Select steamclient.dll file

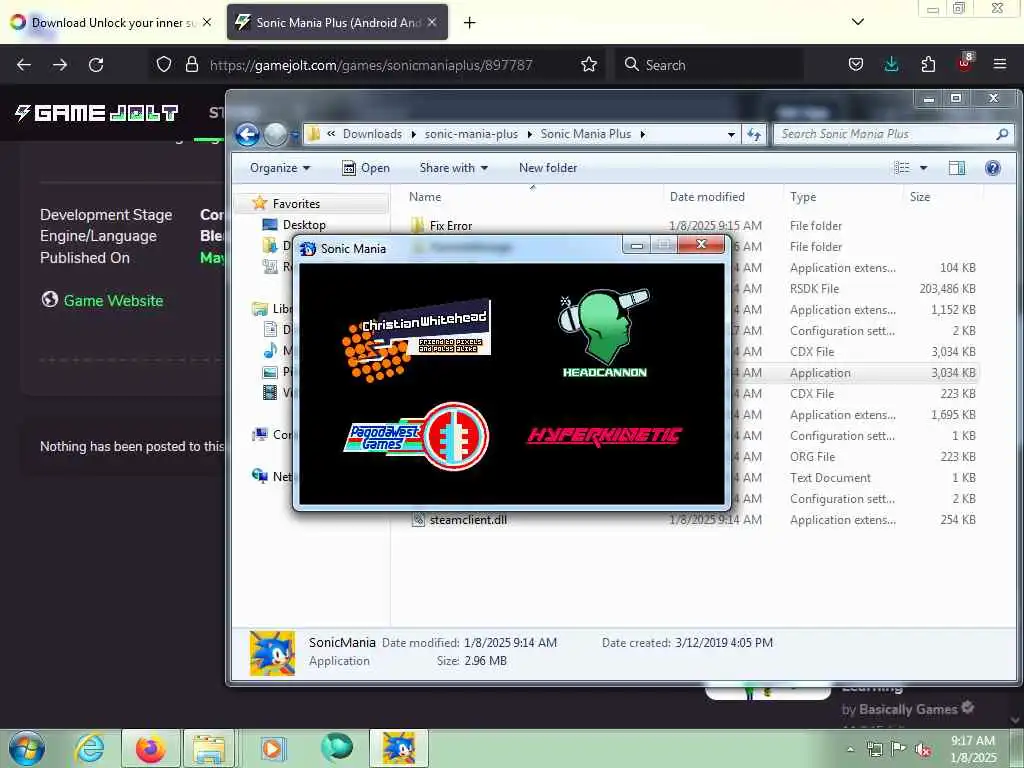(468, 520)
